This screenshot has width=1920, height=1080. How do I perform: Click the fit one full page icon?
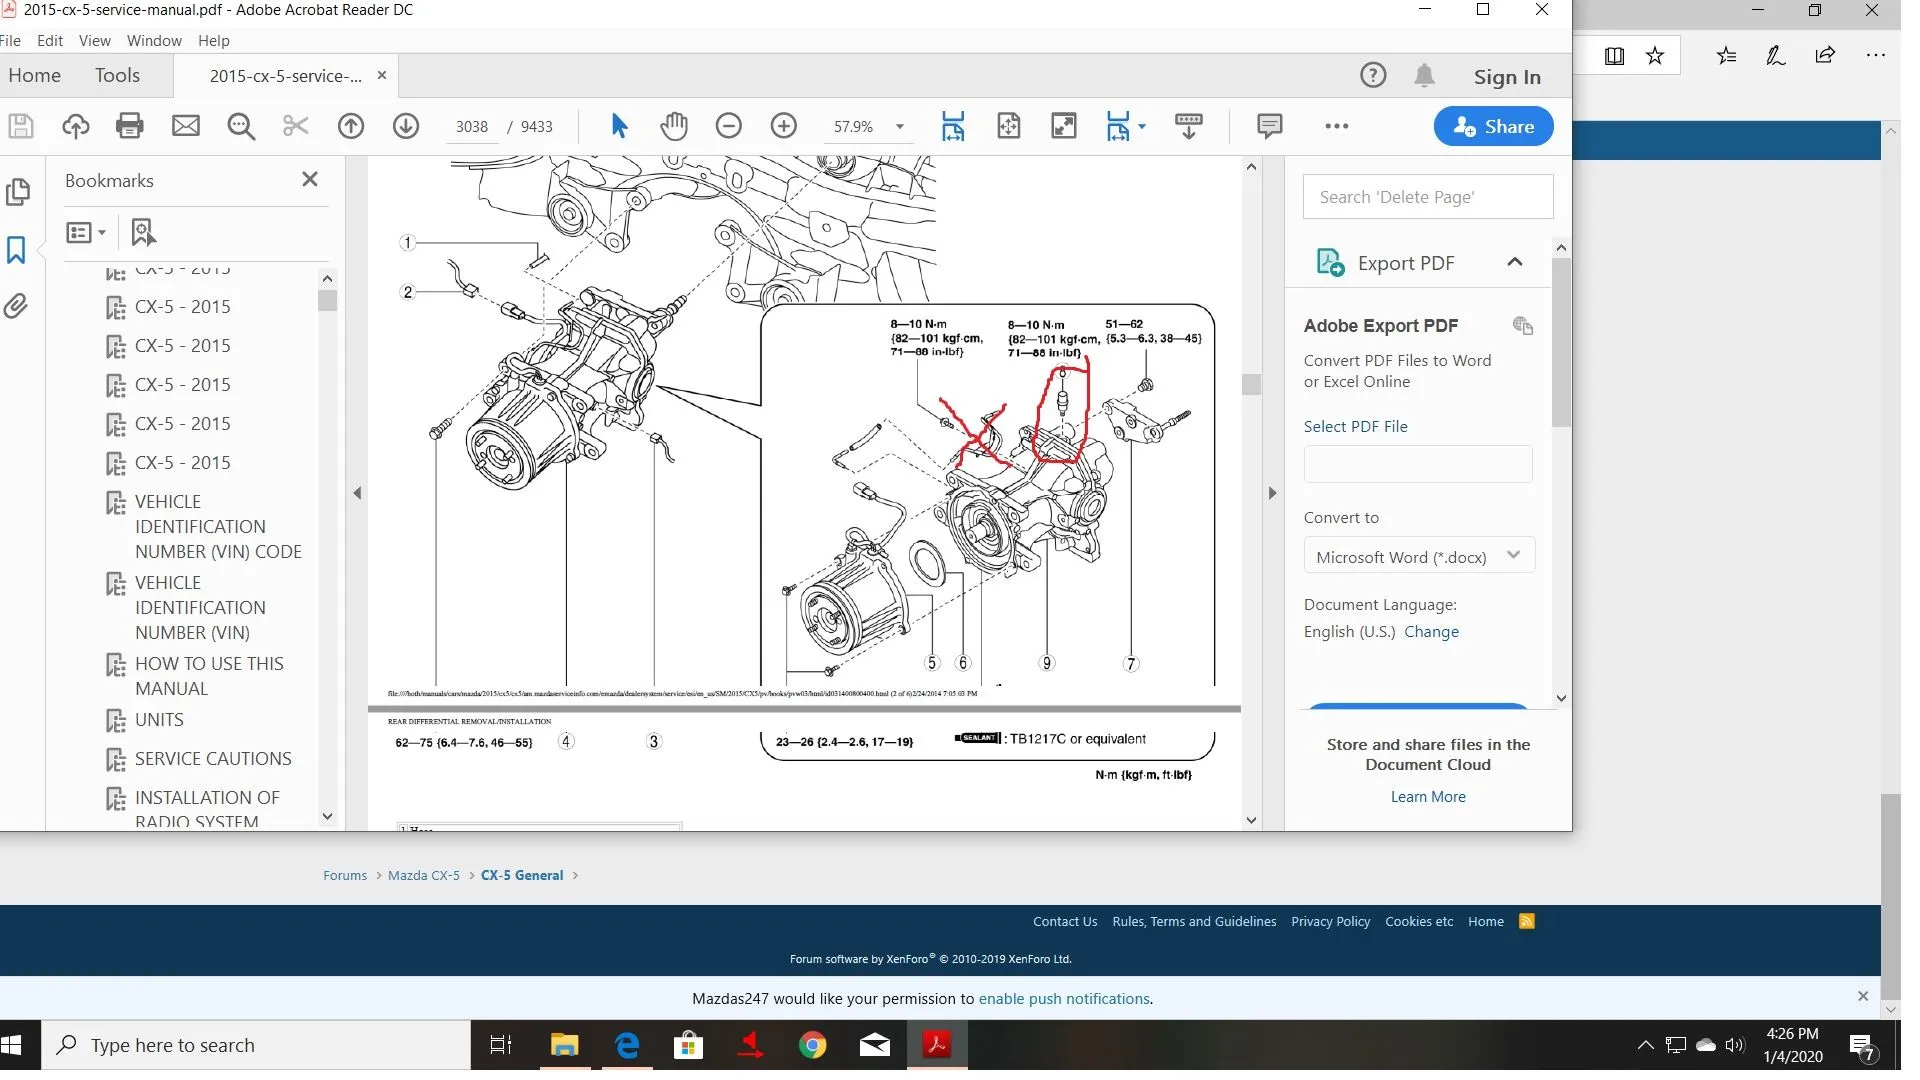pyautogui.click(x=1009, y=126)
